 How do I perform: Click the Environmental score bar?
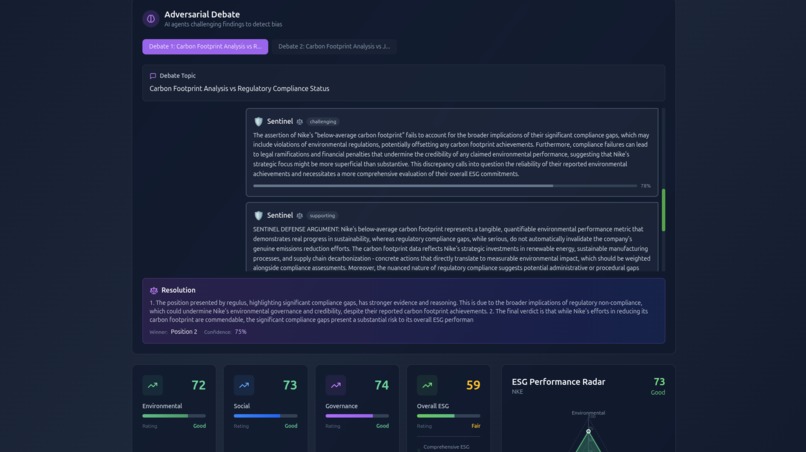(x=174, y=415)
